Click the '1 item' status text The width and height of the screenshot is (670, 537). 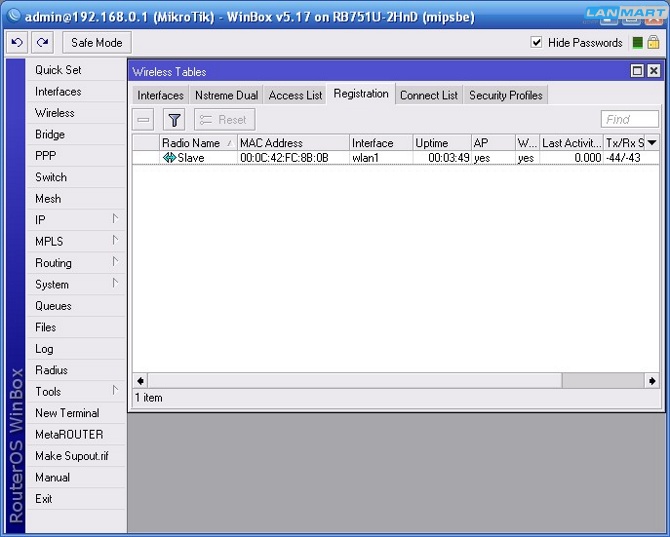[x=149, y=398]
